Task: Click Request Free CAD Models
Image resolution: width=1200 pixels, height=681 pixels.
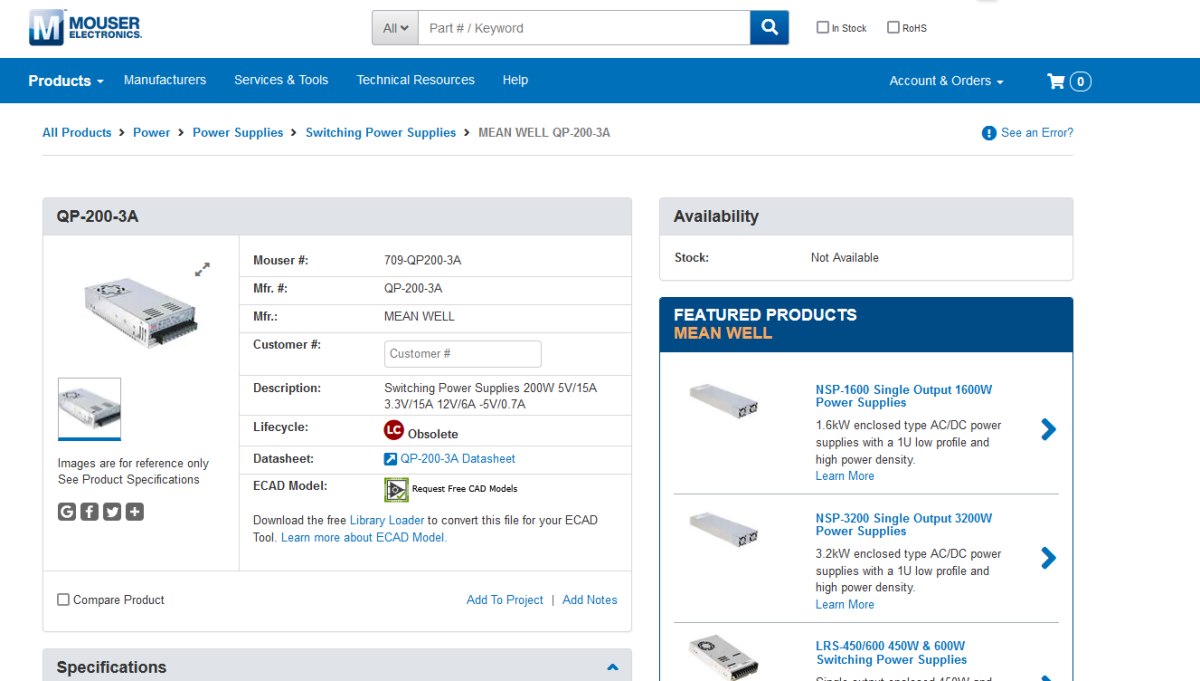Action: point(465,489)
